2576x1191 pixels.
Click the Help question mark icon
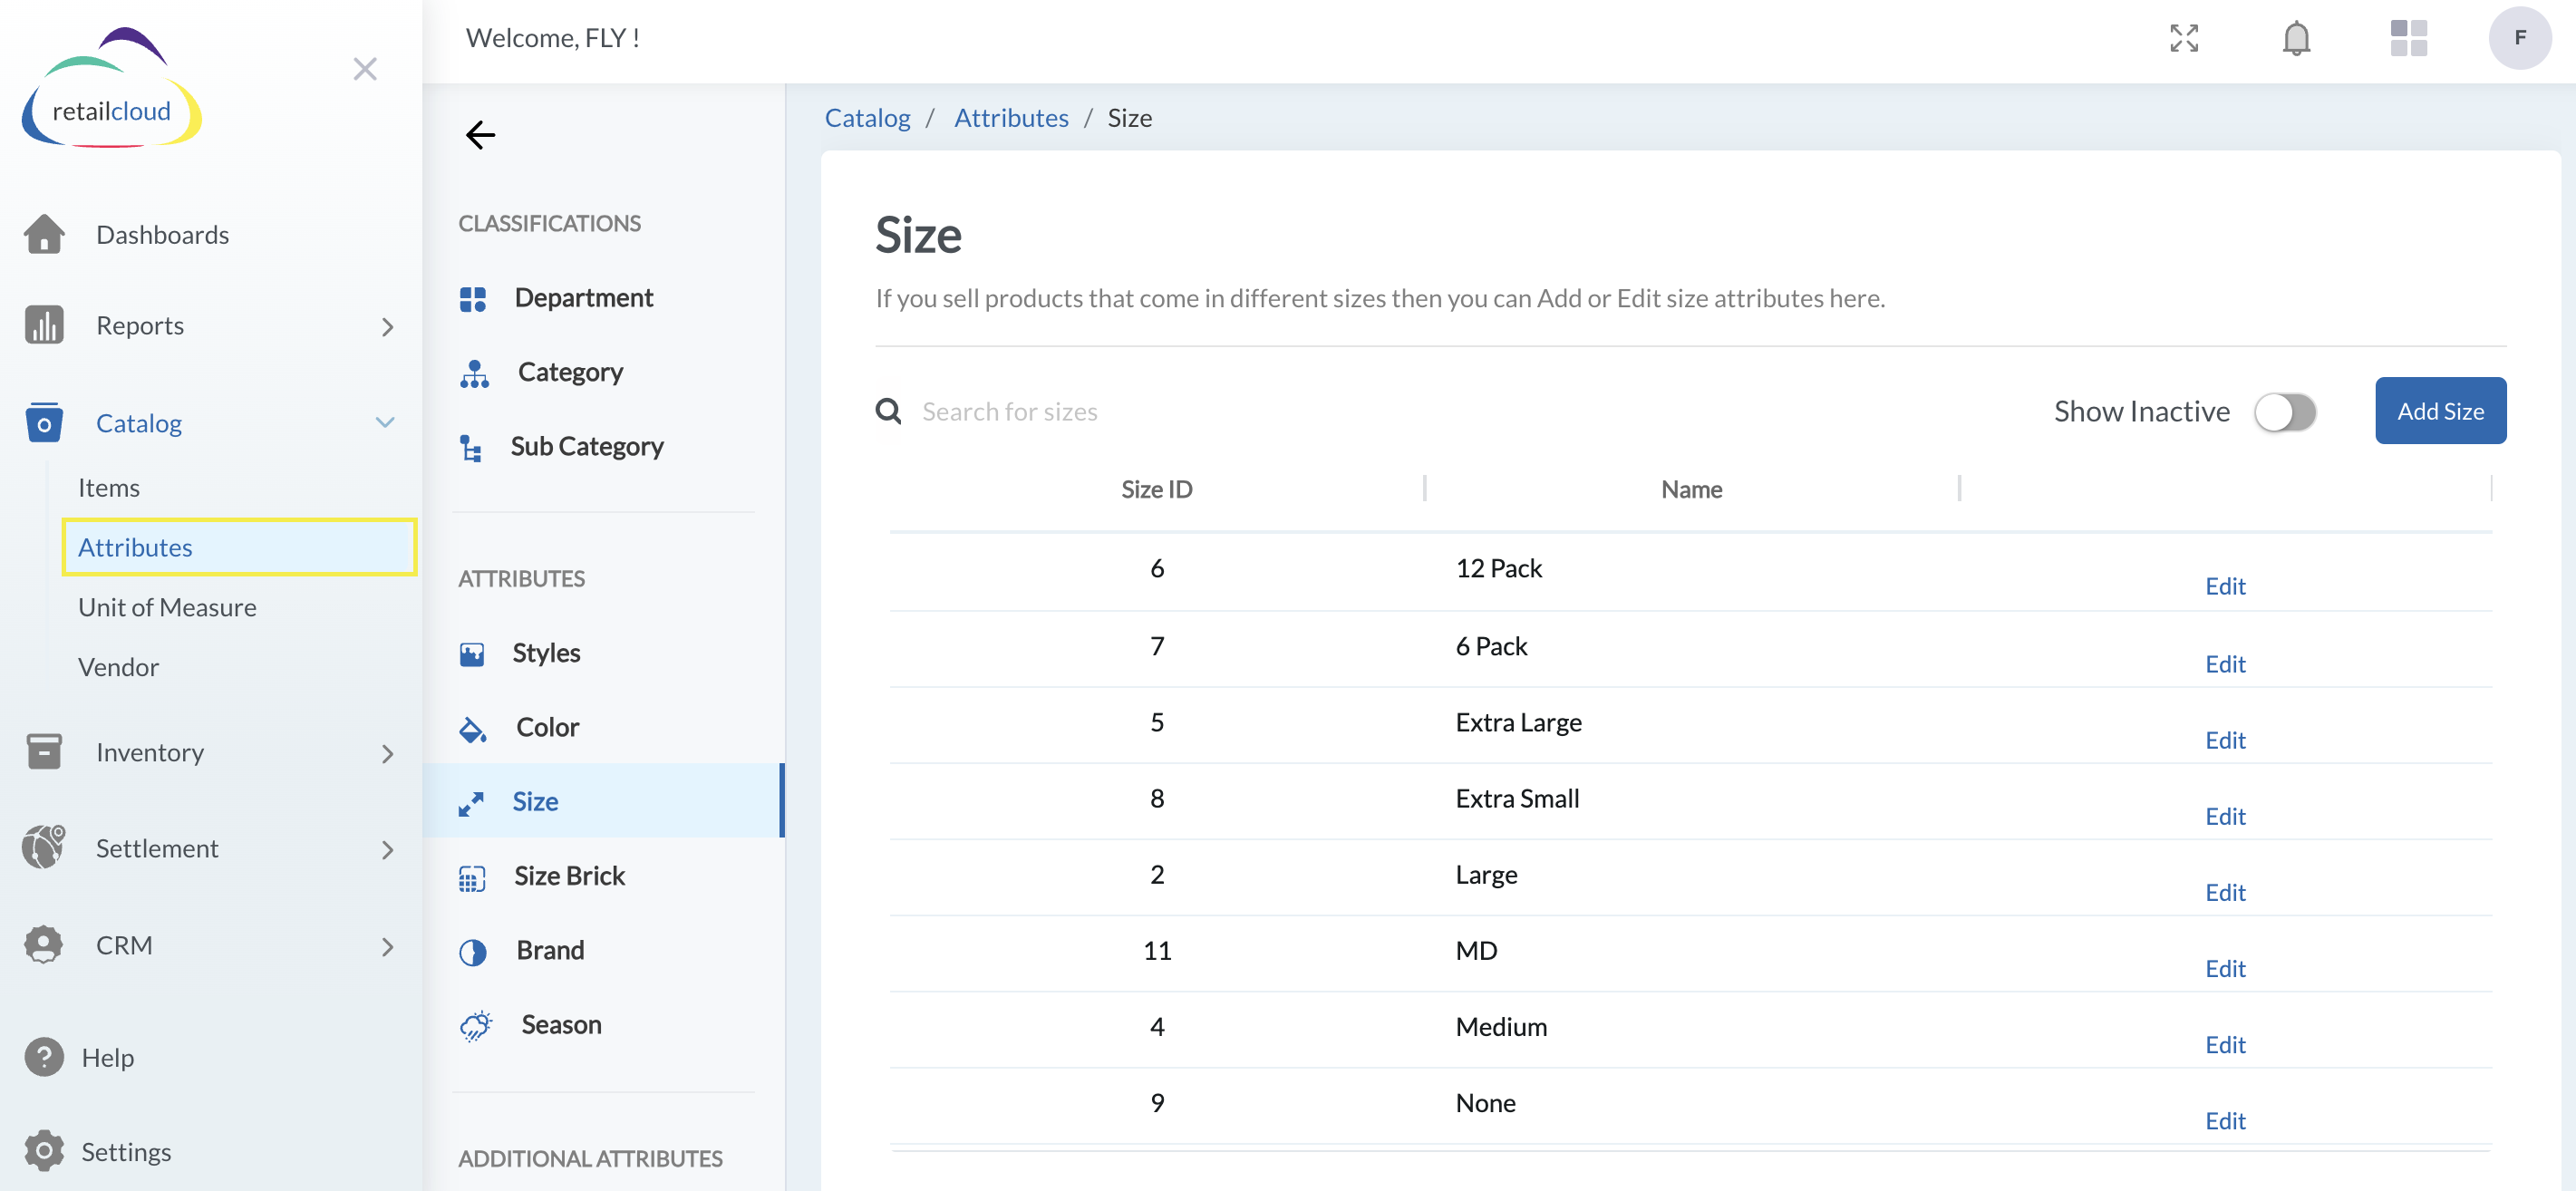(x=44, y=1057)
